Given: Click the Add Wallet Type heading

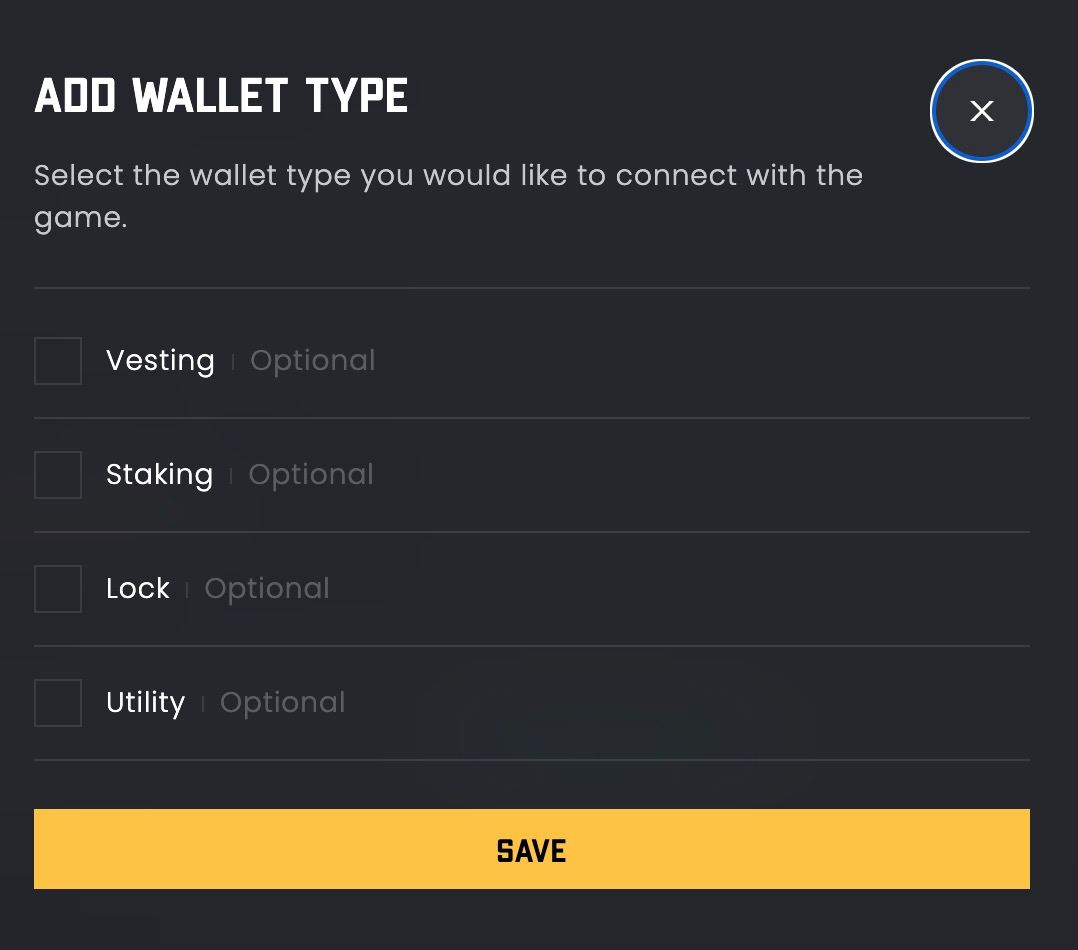Looking at the screenshot, I should (221, 97).
